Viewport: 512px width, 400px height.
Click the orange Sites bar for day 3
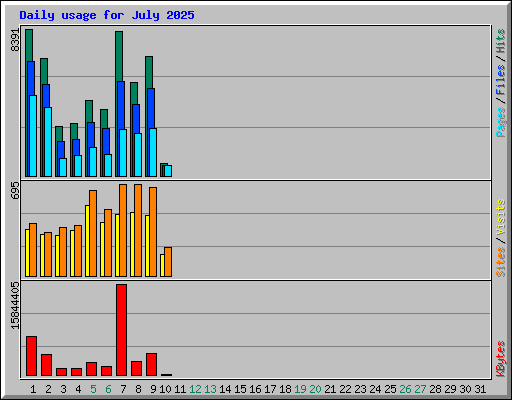[x=63, y=252]
